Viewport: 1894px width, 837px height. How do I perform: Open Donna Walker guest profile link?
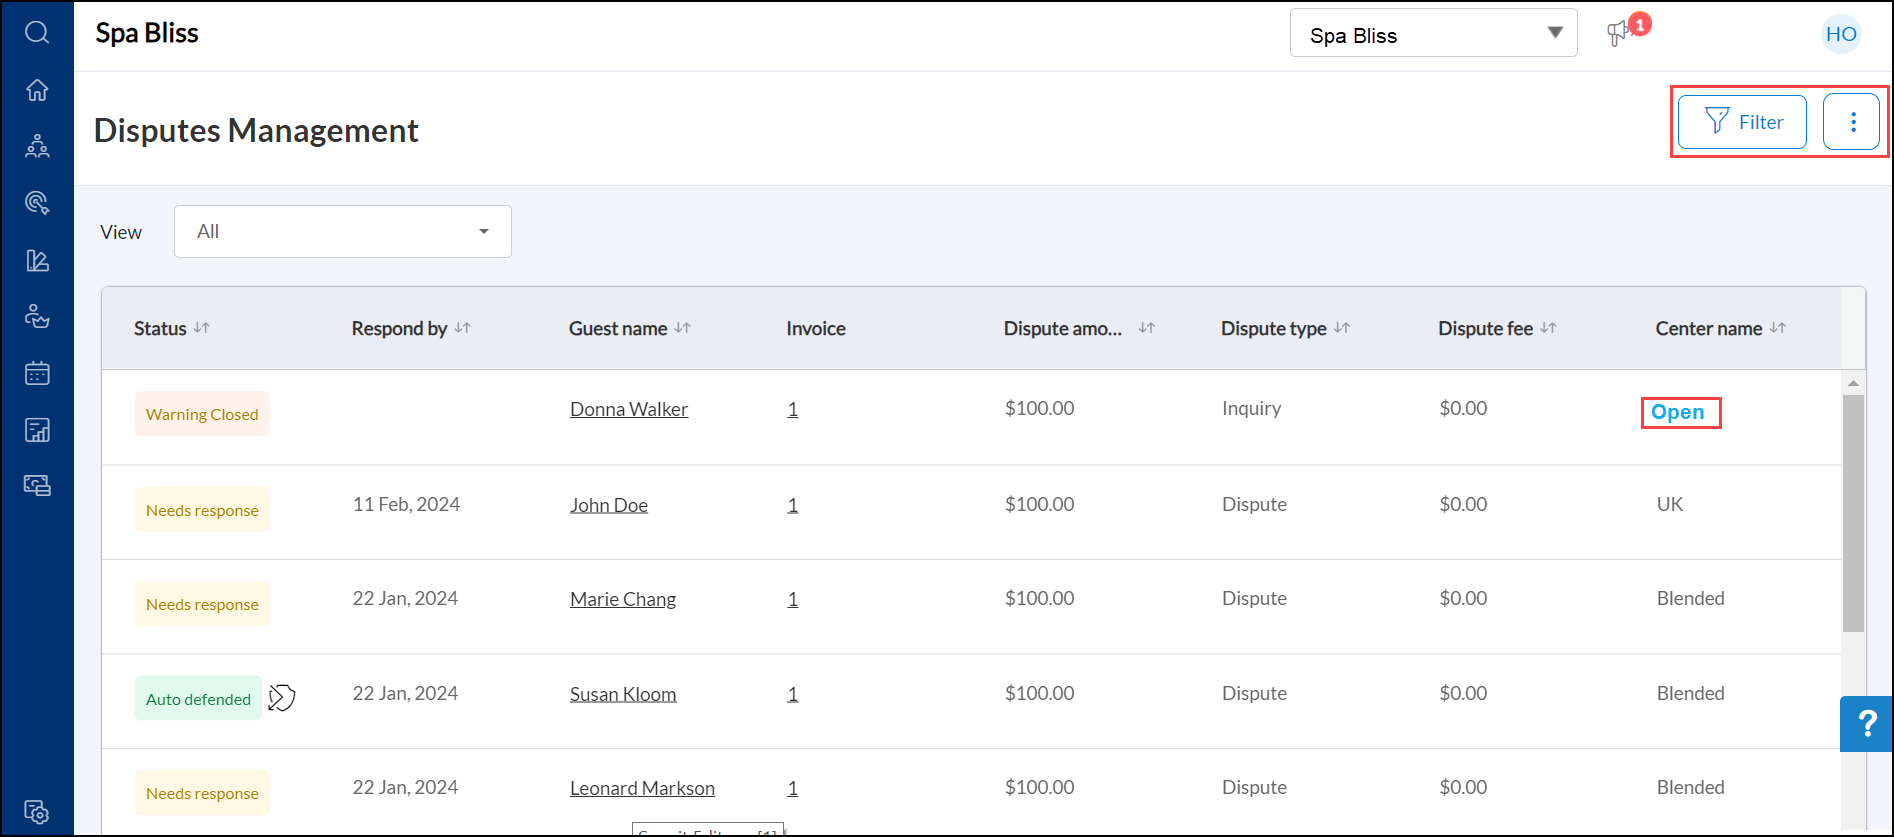coord(629,409)
